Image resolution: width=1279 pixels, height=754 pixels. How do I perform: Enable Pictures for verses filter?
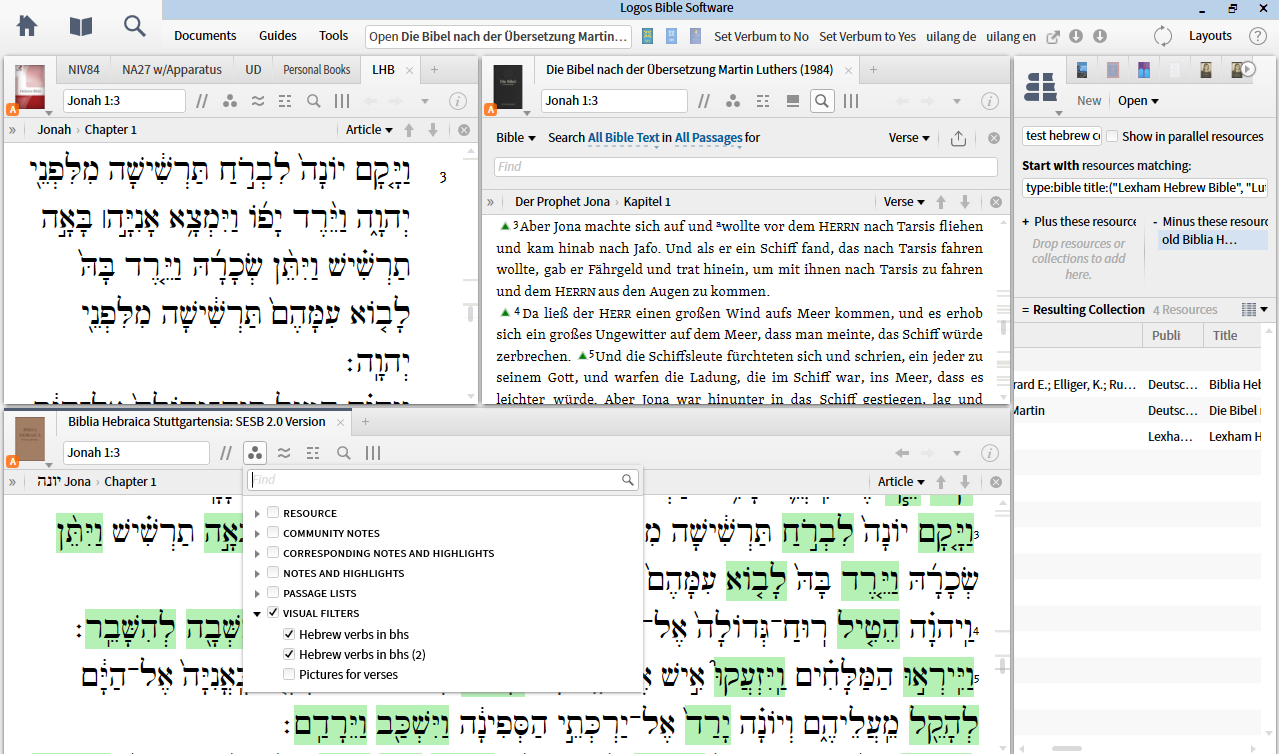pyautogui.click(x=289, y=674)
